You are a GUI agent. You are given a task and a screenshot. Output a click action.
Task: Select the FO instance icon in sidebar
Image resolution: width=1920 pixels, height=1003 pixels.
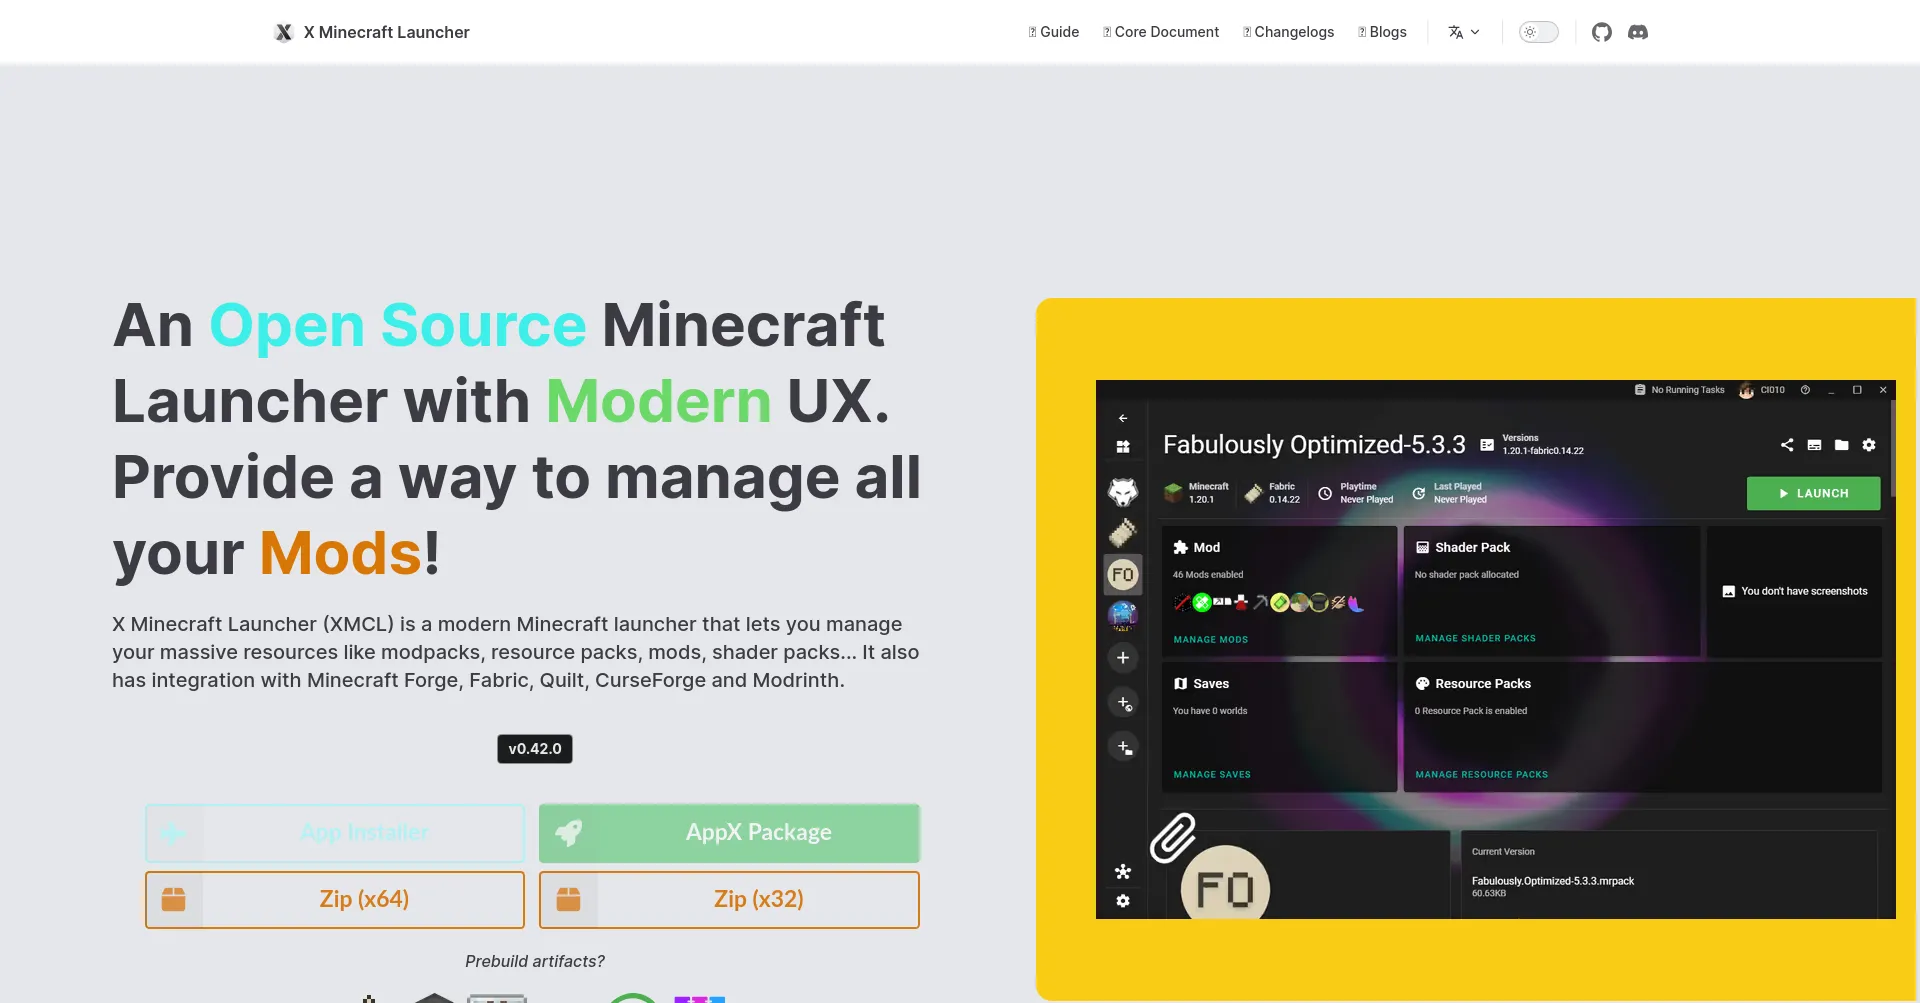tap(1123, 575)
